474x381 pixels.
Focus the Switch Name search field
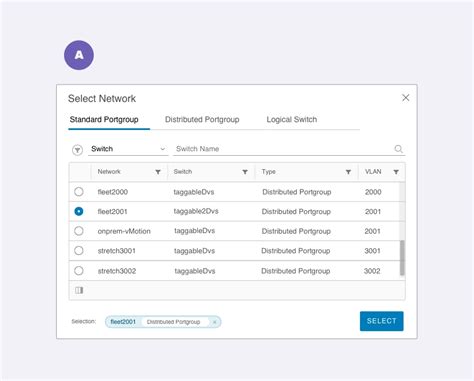pos(283,149)
